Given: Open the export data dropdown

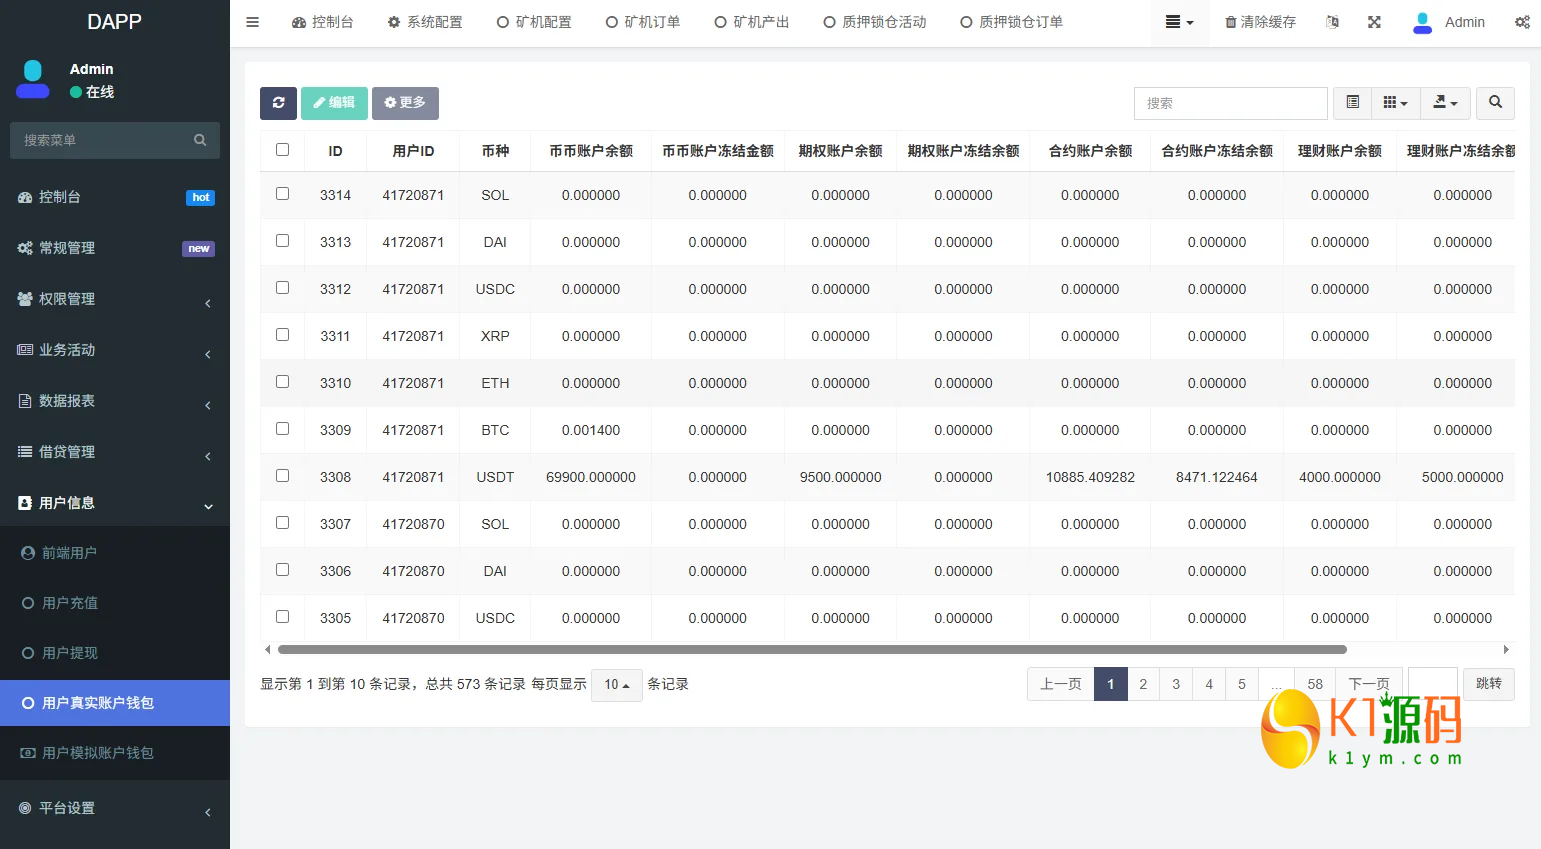Looking at the screenshot, I should tap(1445, 103).
